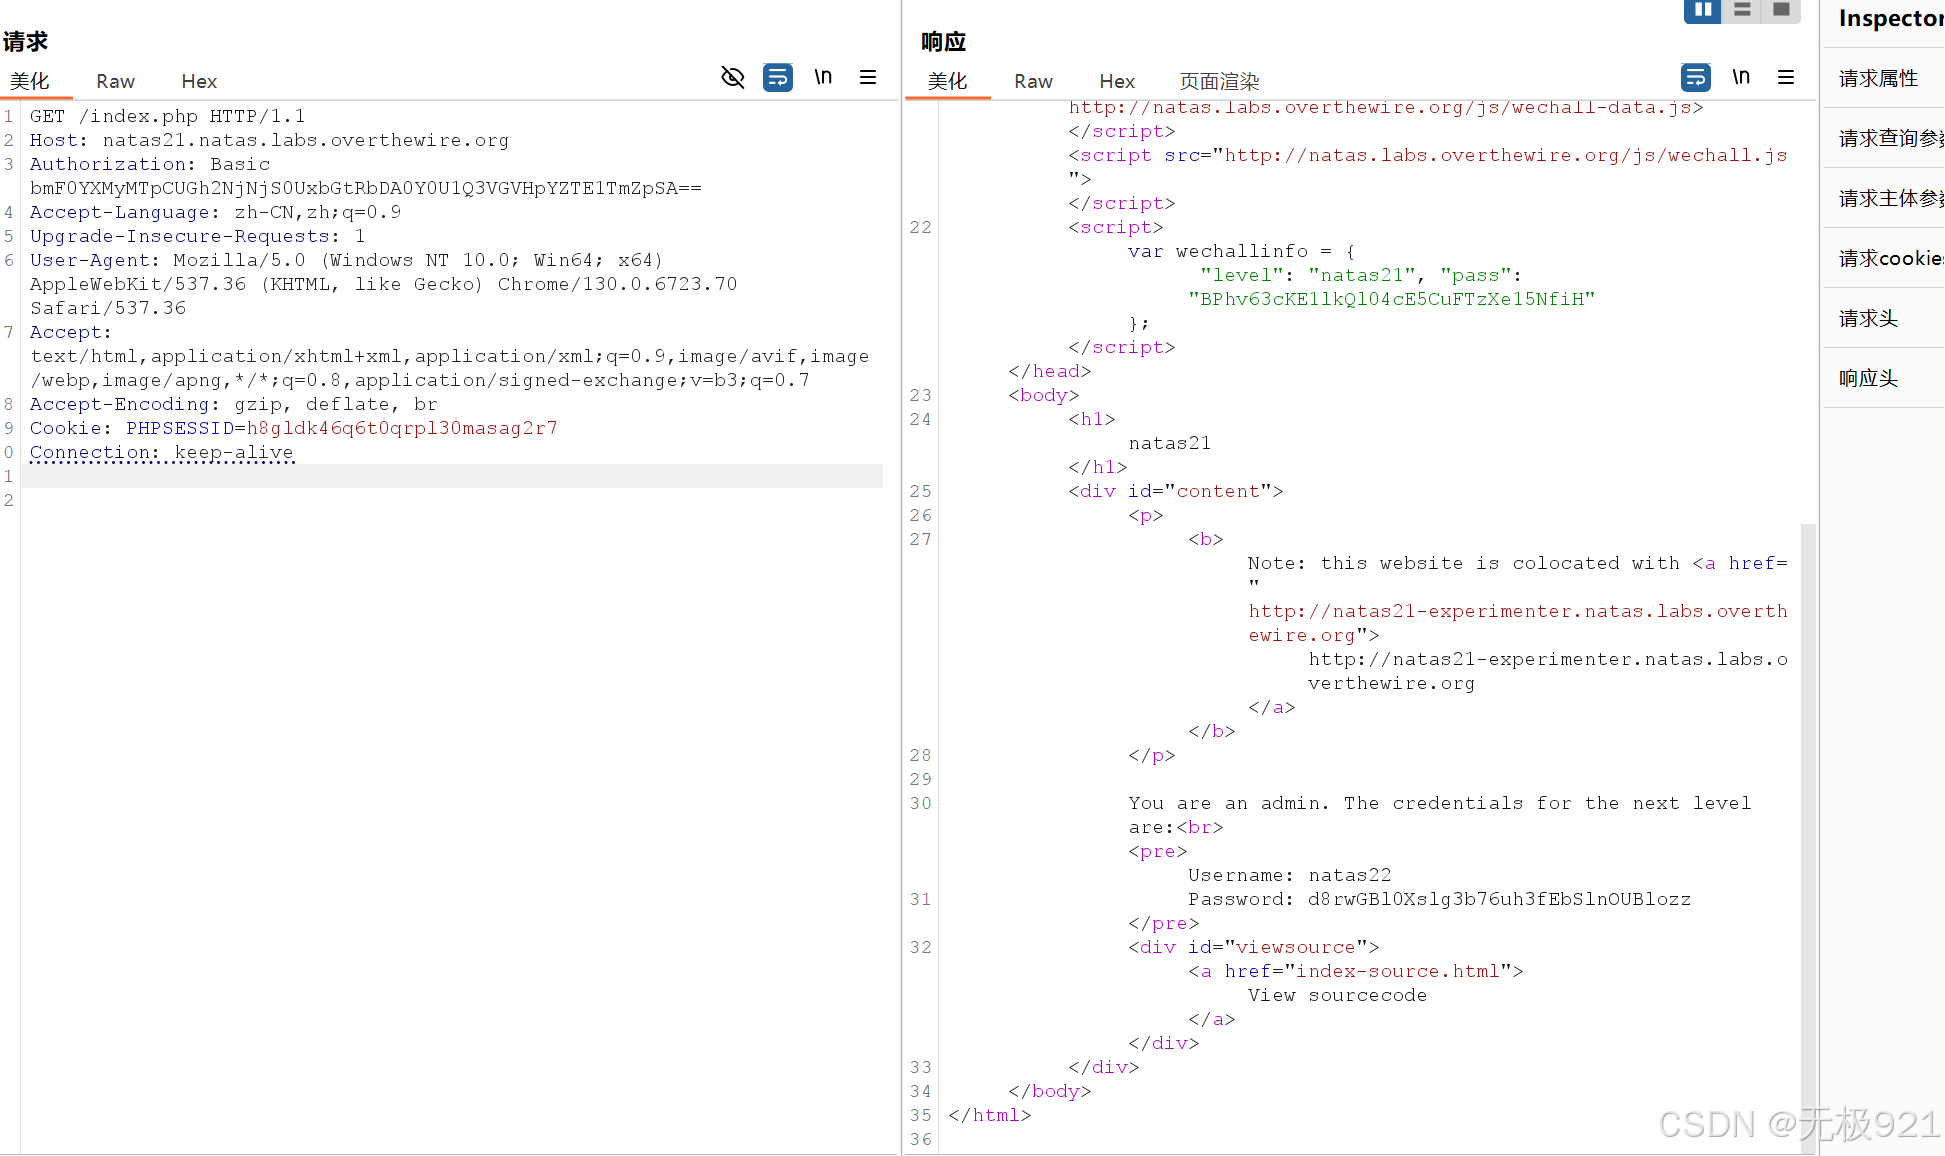The height and width of the screenshot is (1156, 1945).
Task: Toggle newline \n display in request panel
Action: [x=823, y=77]
